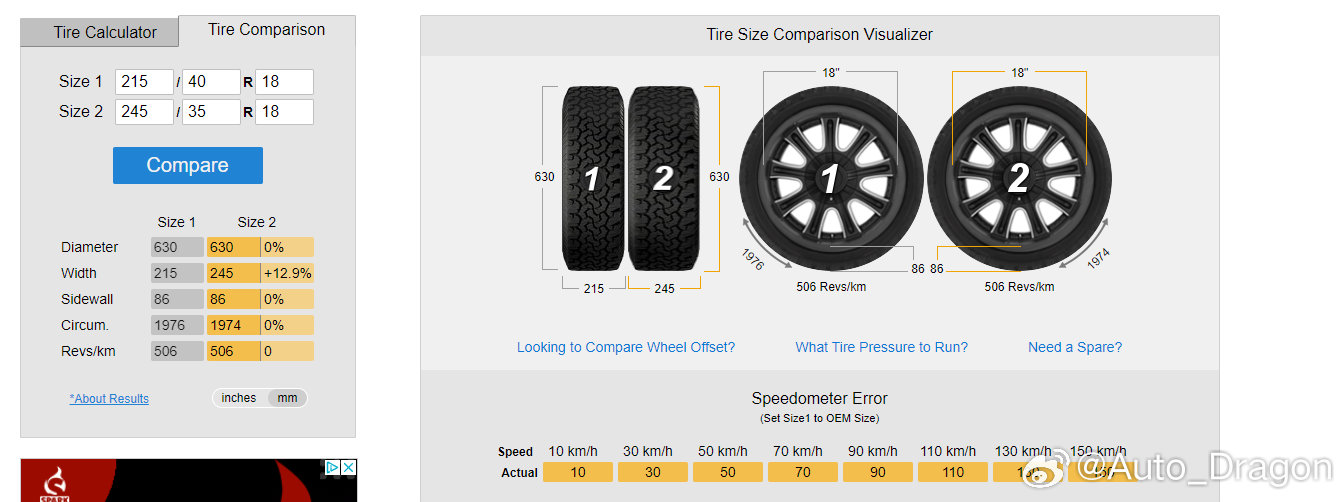Click wheel side-view image number 1
Viewport: 1344px width, 502px height.
831,179
